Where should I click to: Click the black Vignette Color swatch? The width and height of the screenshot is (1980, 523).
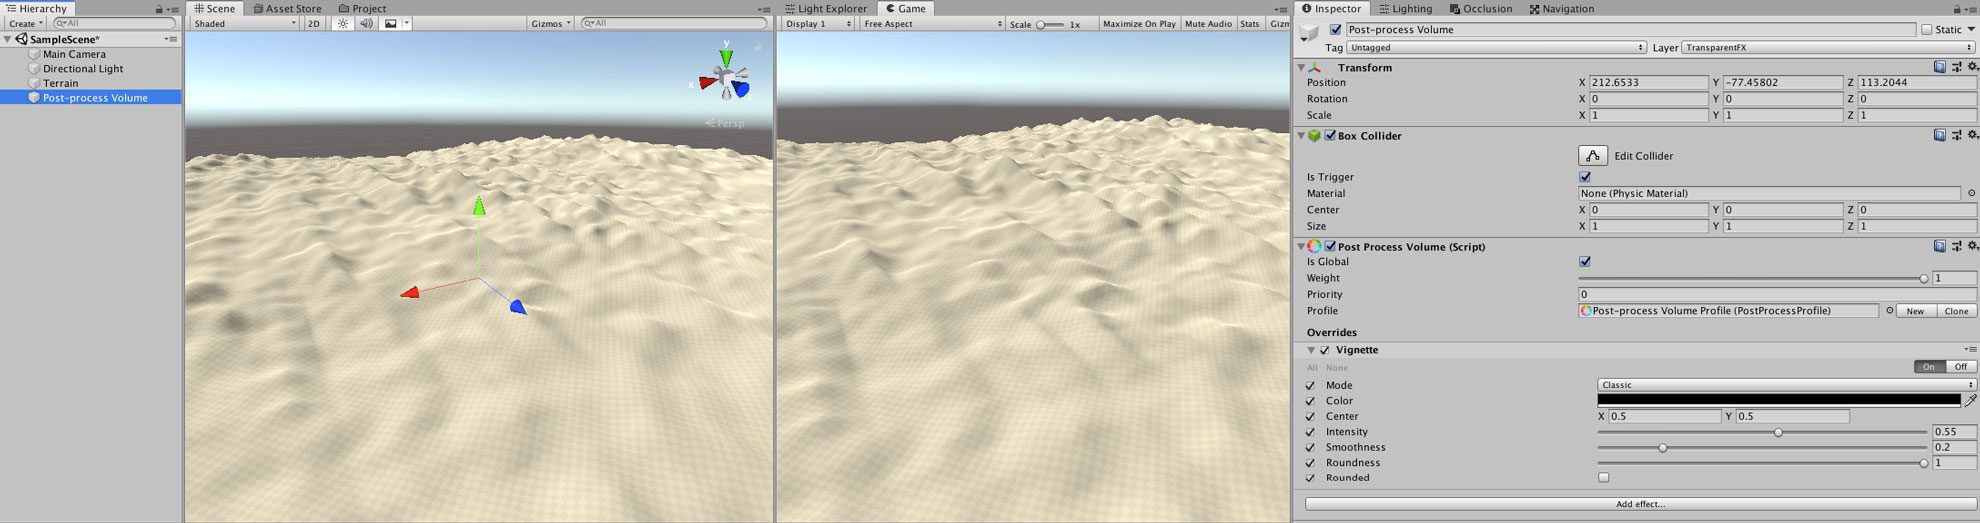click(1779, 399)
